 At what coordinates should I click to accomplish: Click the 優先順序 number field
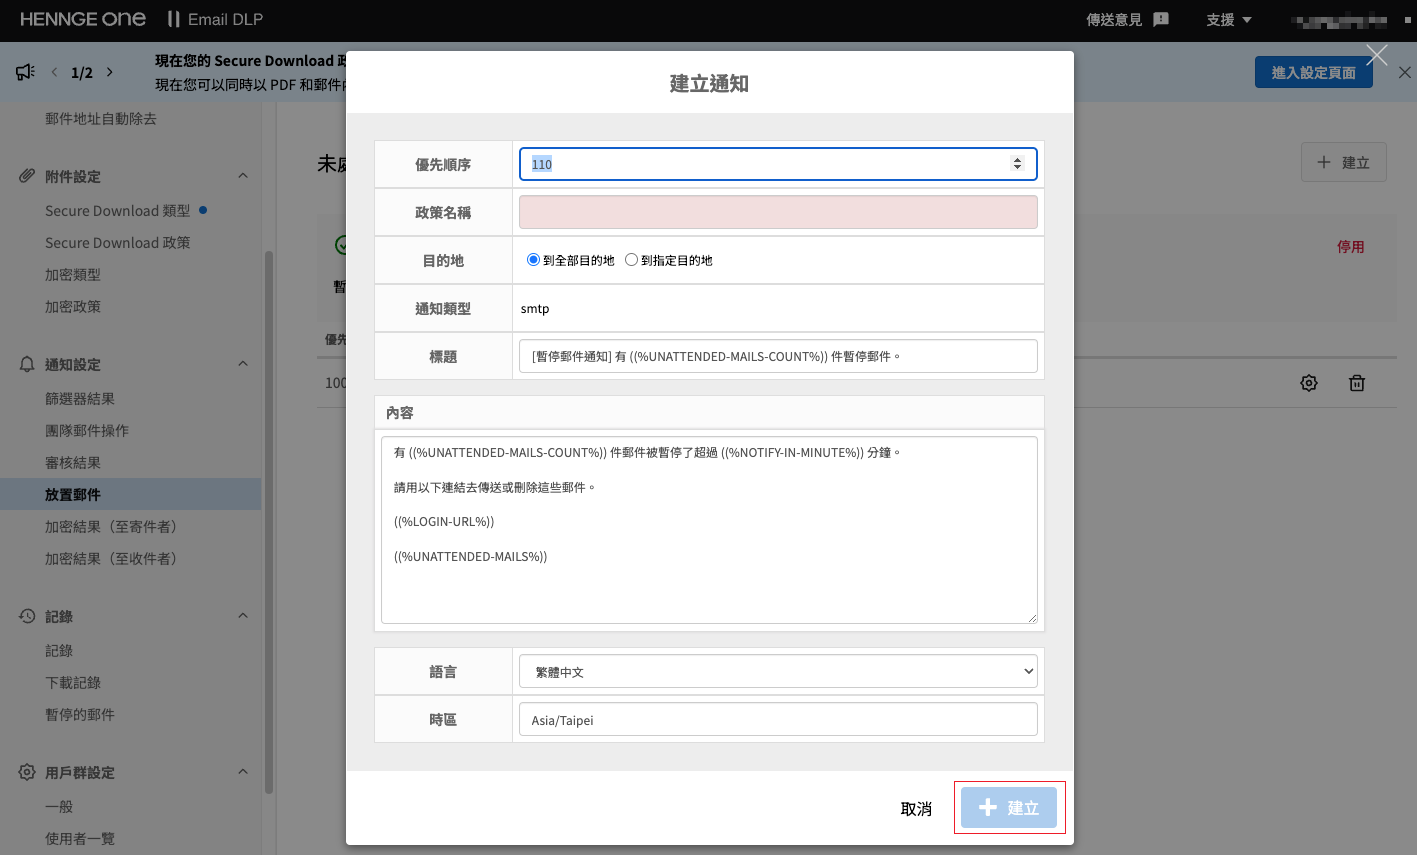(778, 164)
